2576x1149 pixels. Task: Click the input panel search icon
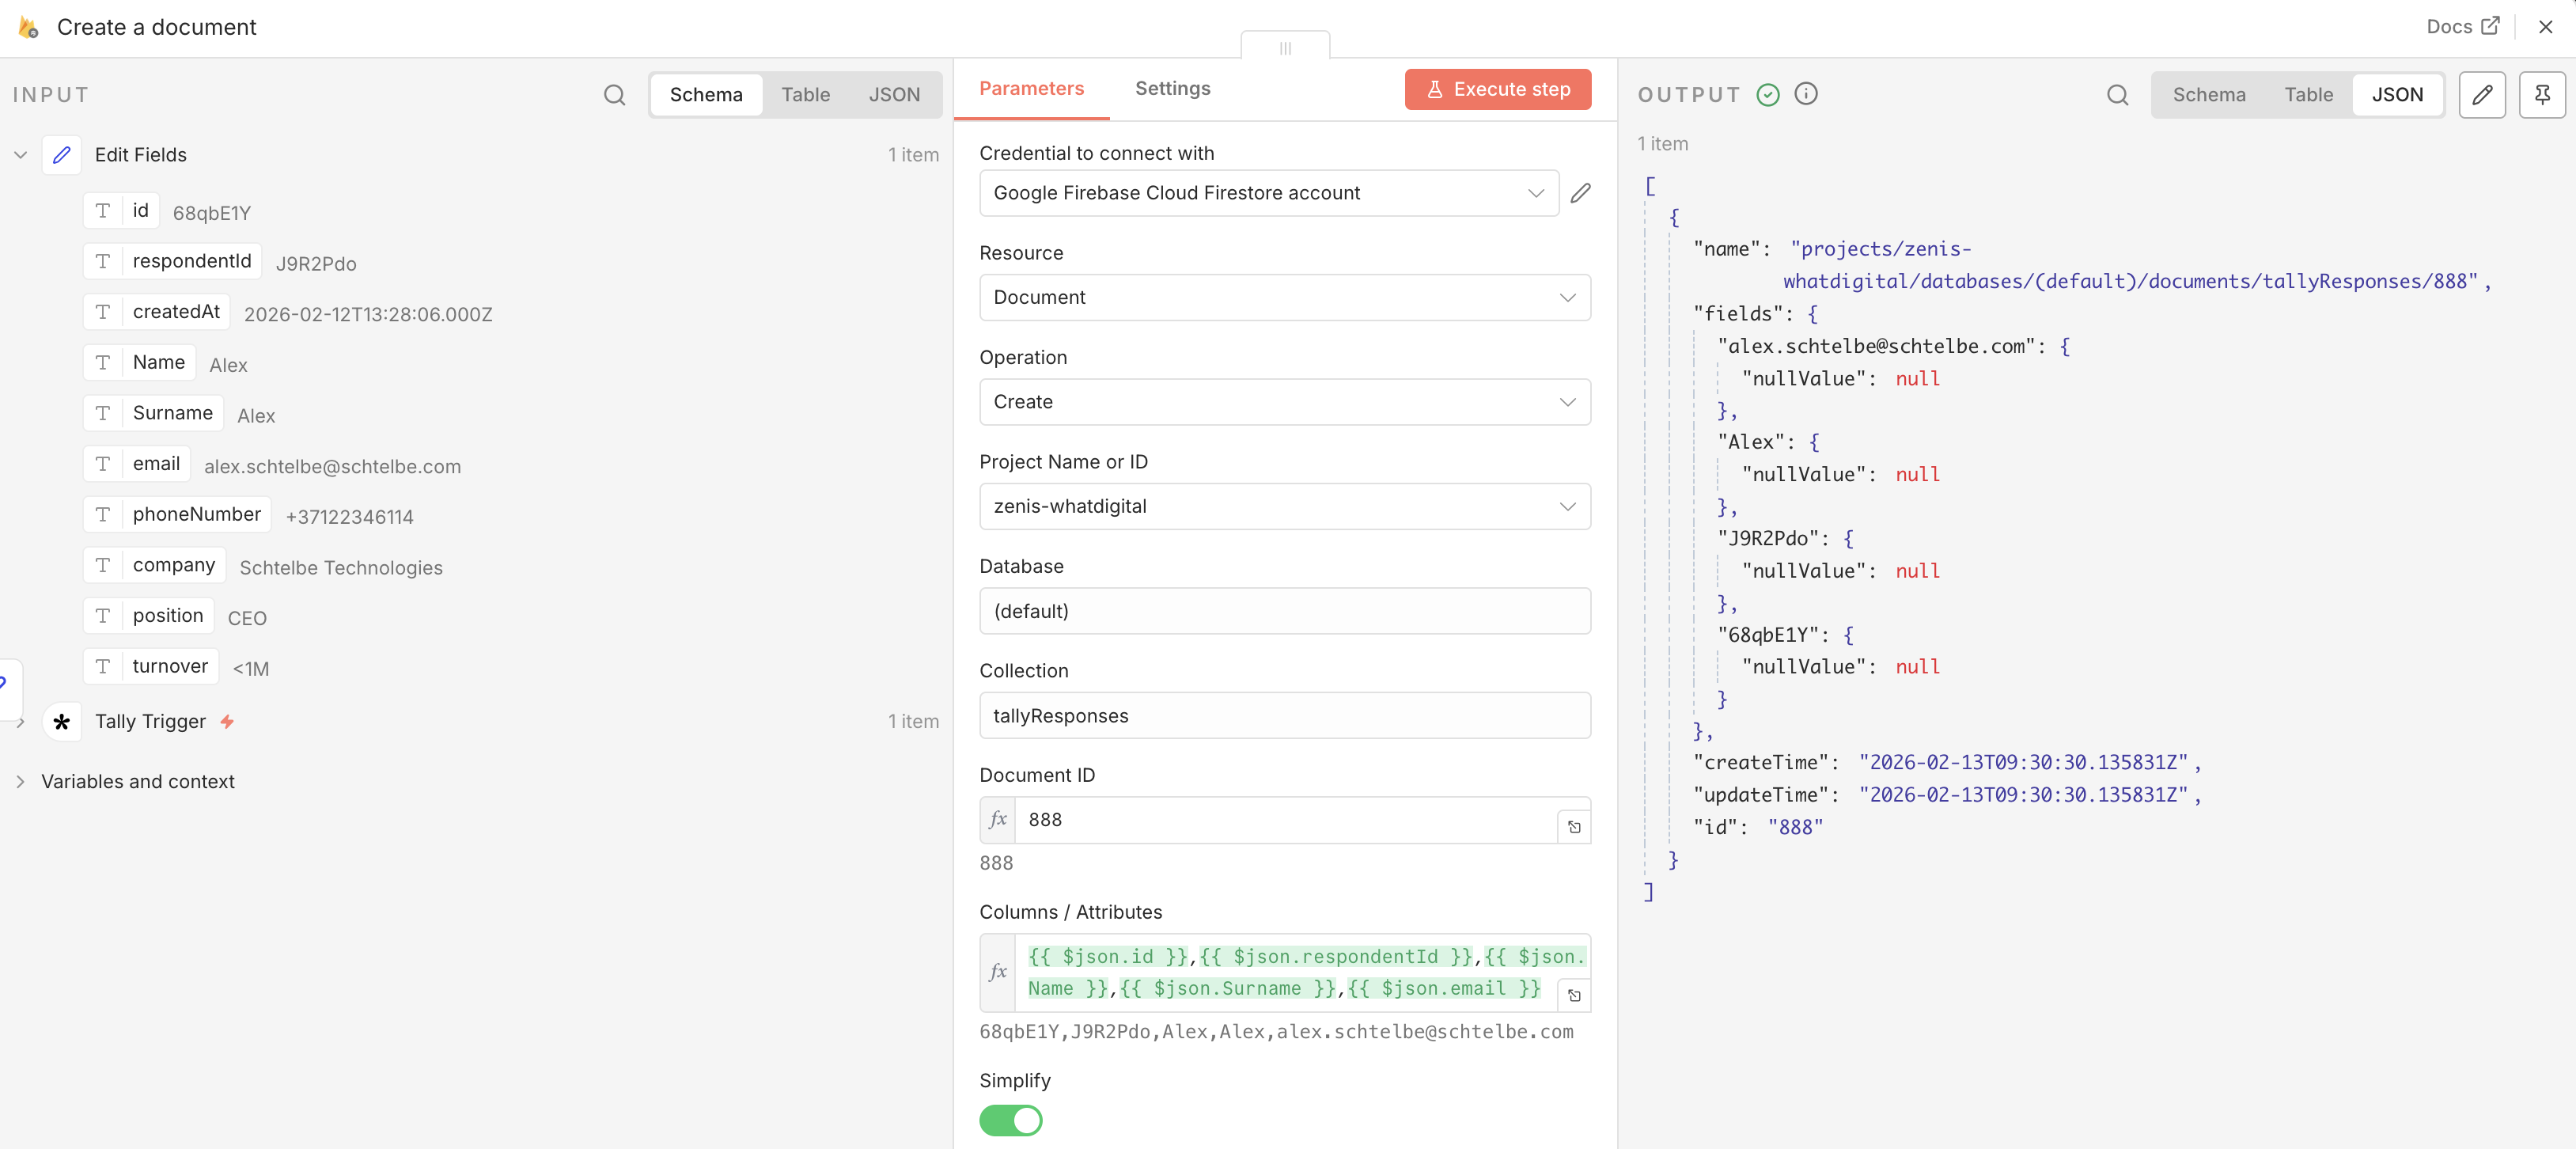pos(614,95)
